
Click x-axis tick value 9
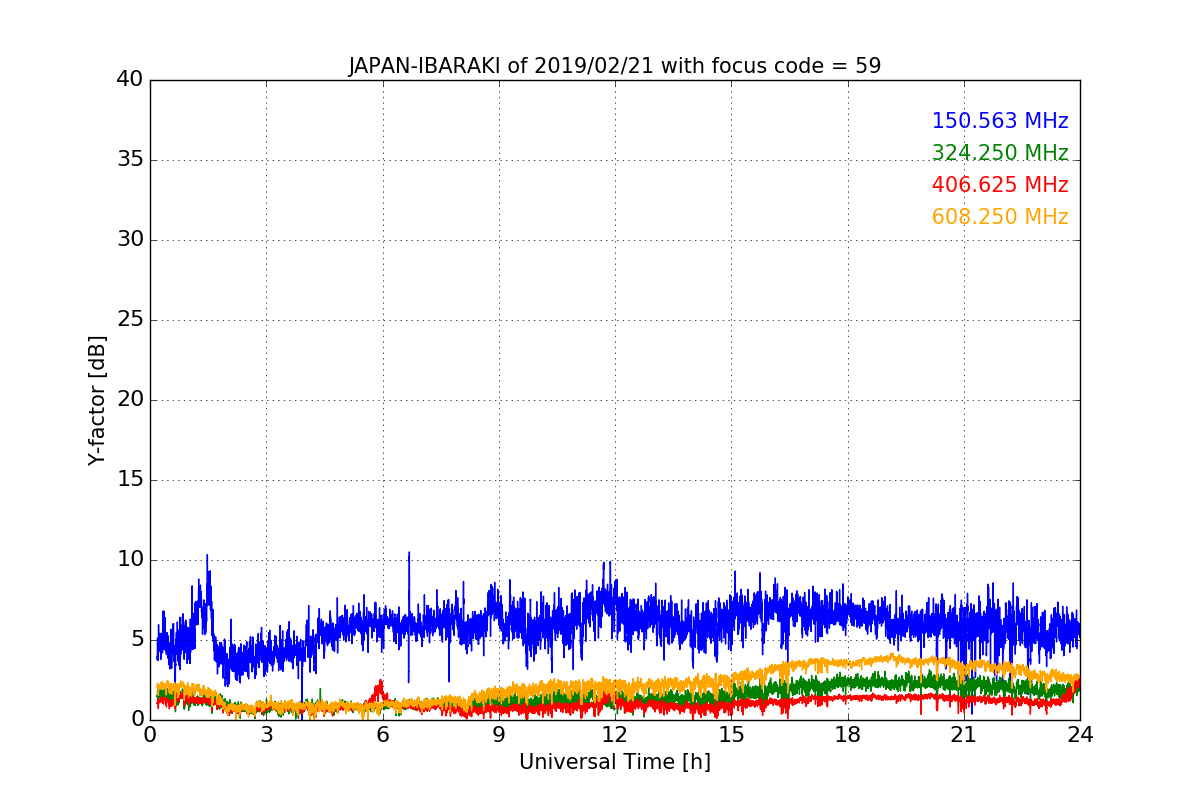[x=499, y=735]
